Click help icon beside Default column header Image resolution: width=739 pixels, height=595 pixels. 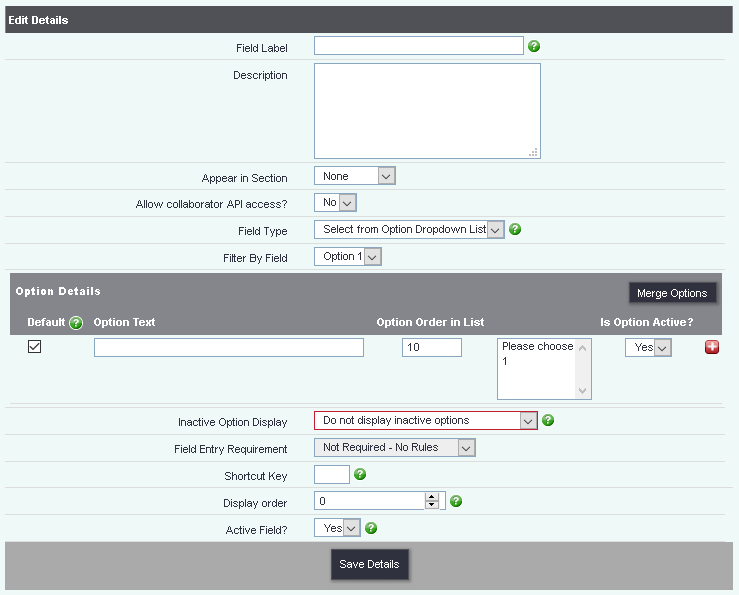click(x=75, y=322)
